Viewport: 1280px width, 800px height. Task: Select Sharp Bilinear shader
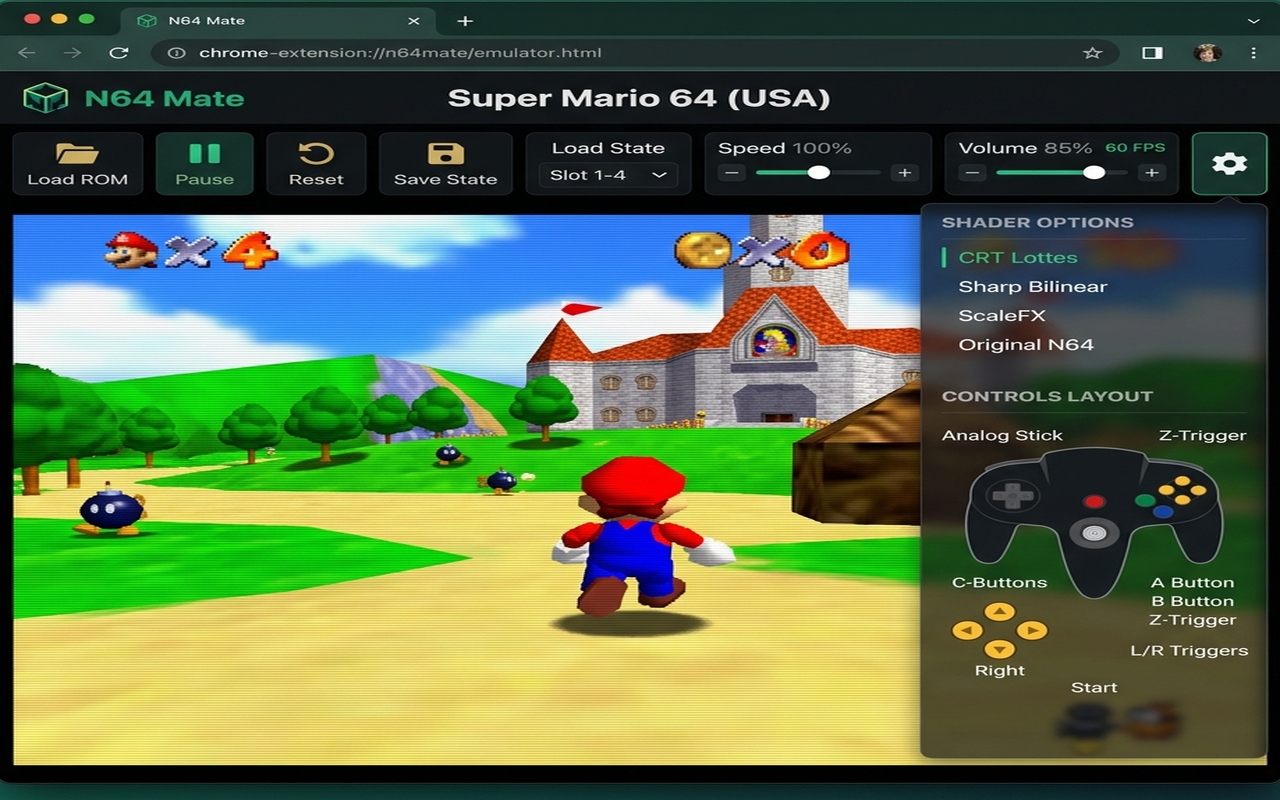(1033, 286)
